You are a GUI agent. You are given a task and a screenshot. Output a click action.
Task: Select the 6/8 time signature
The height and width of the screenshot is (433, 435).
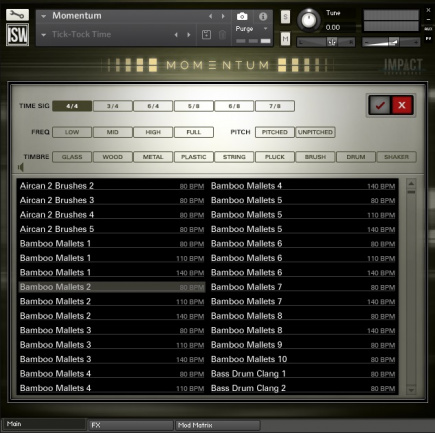coord(234,106)
